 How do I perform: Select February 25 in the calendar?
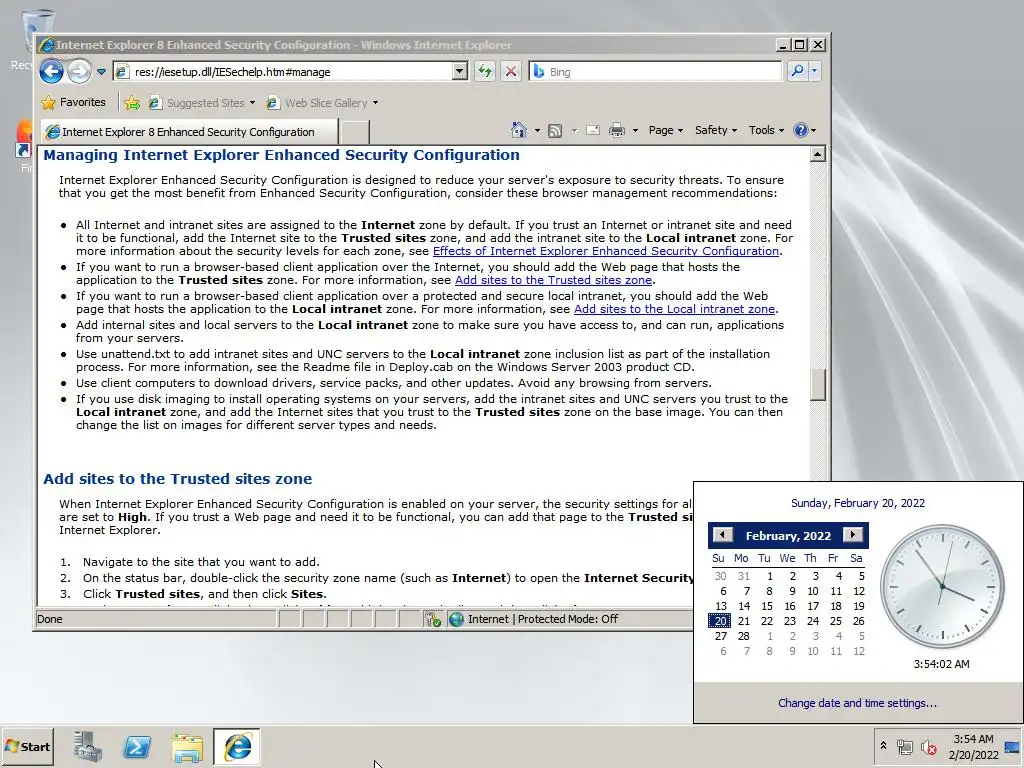point(835,621)
